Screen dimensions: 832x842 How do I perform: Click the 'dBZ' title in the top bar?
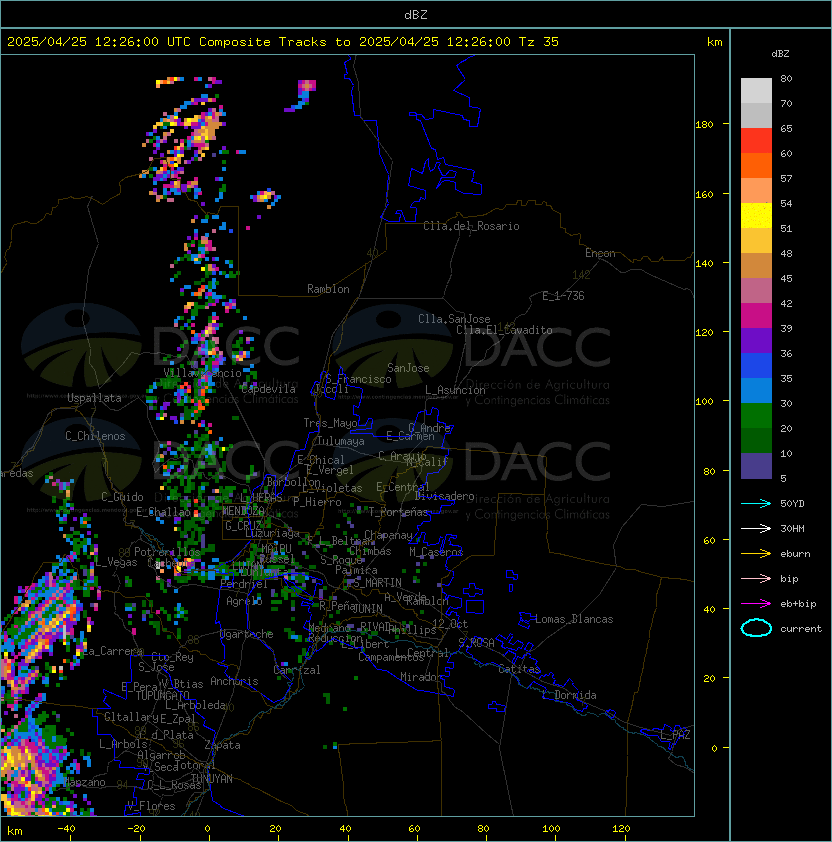pyautogui.click(x=416, y=15)
